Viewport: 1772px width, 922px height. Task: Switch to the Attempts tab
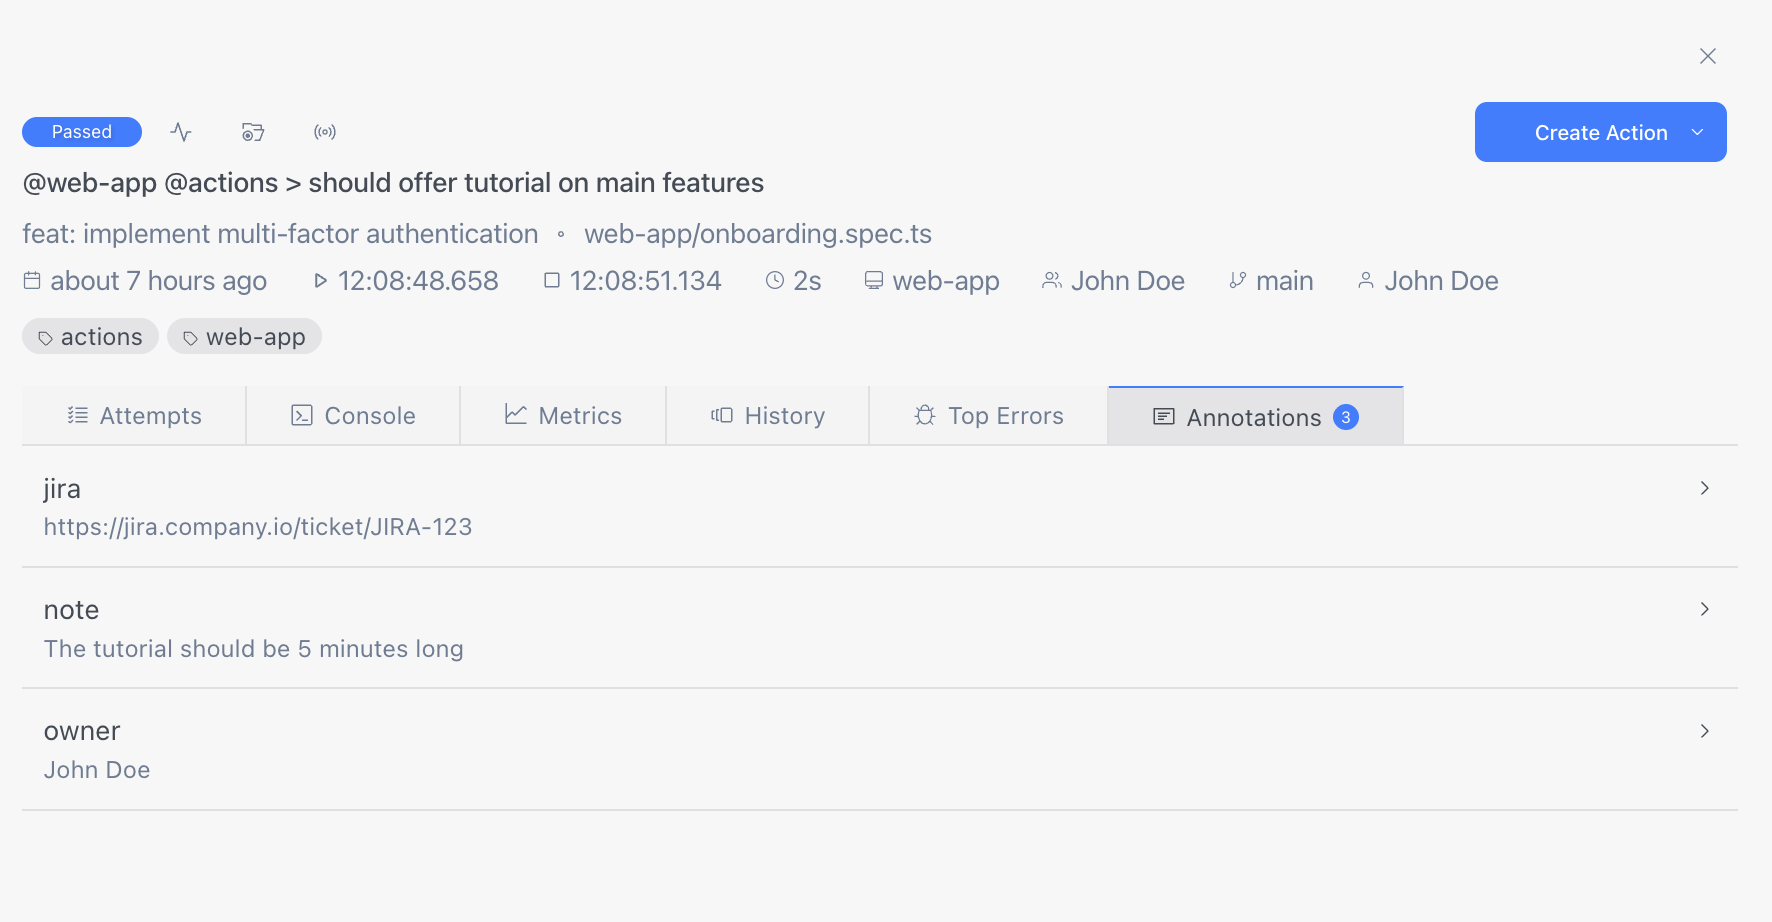(x=134, y=416)
